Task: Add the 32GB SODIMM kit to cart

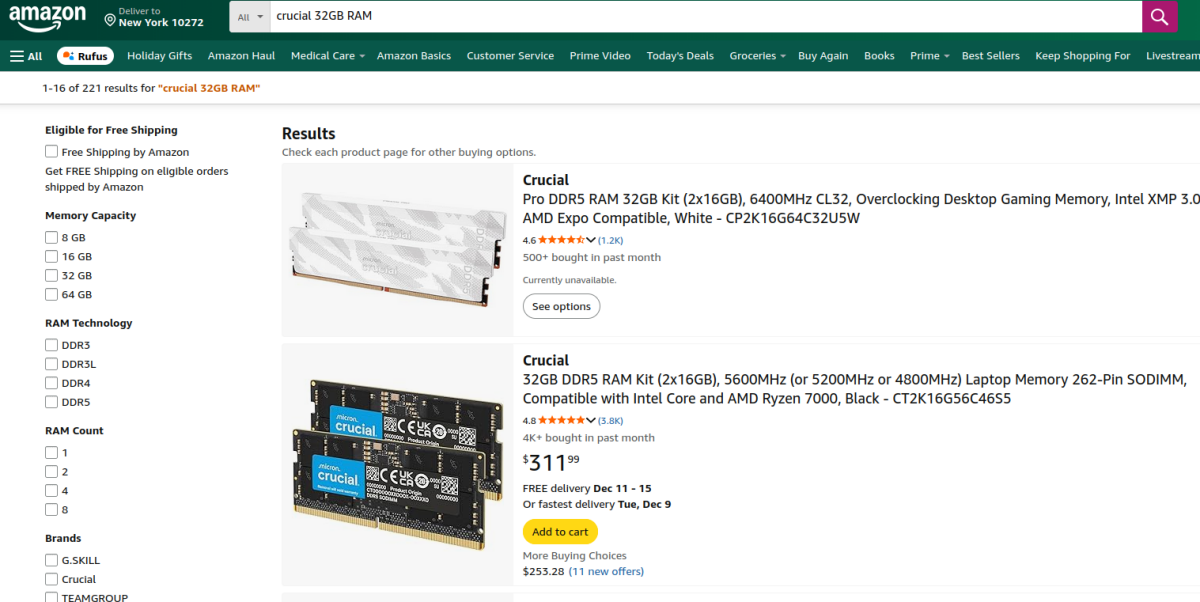Action: [560, 532]
